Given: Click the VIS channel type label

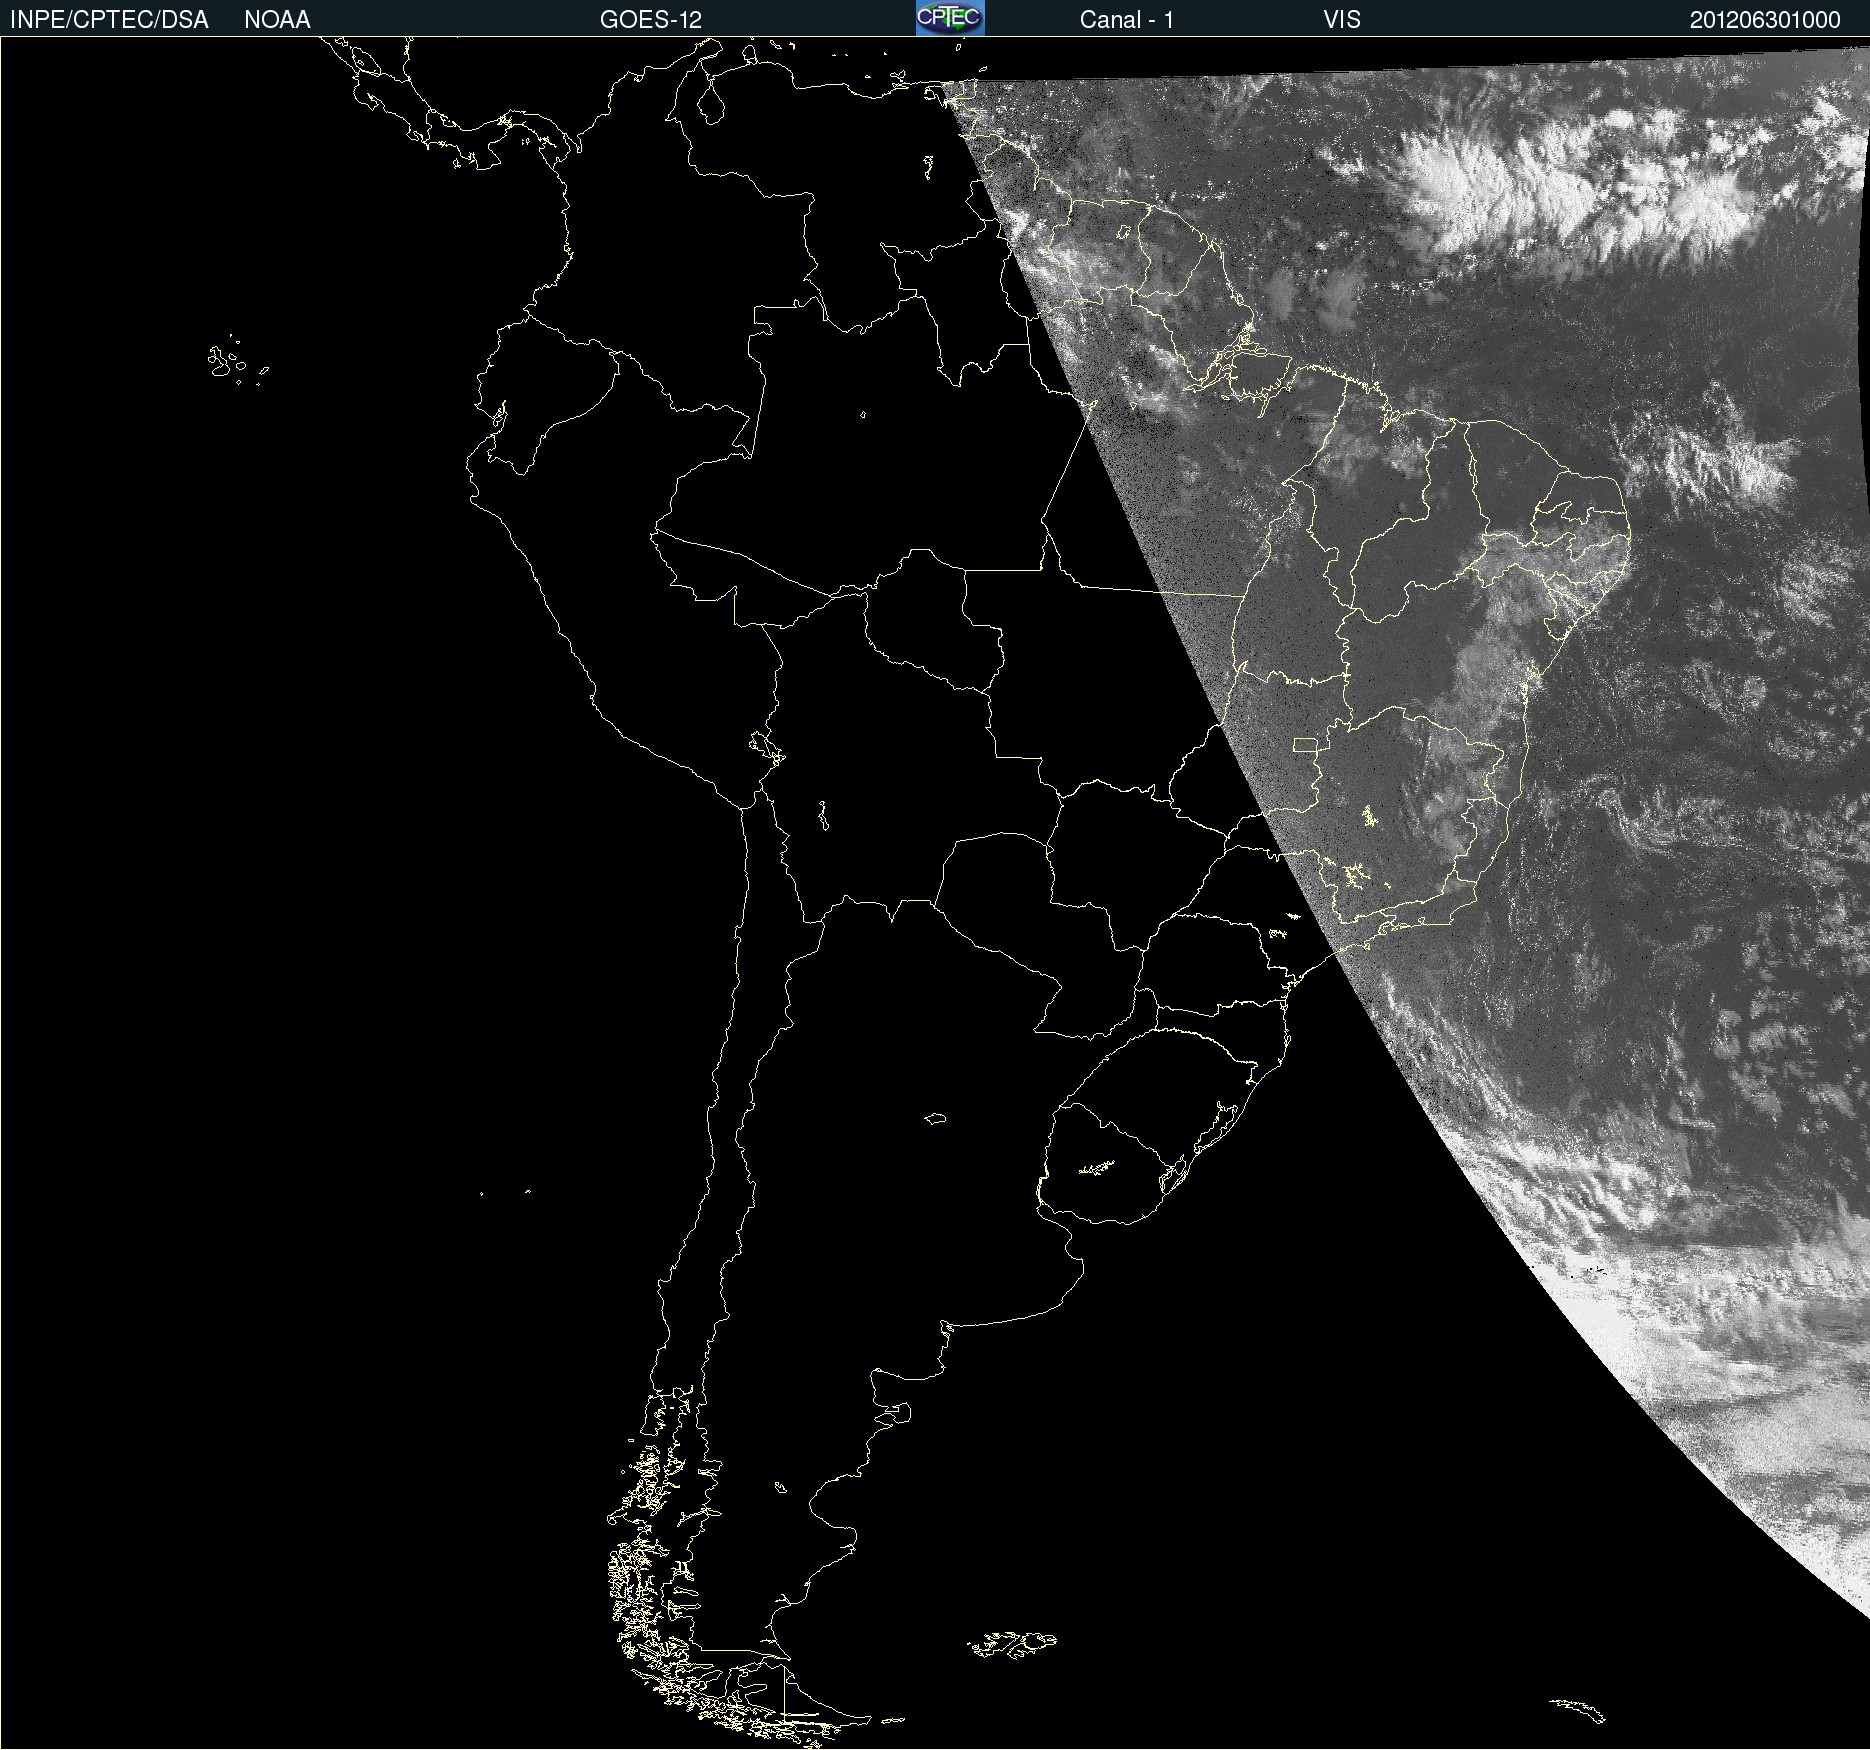Looking at the screenshot, I should click(1342, 20).
